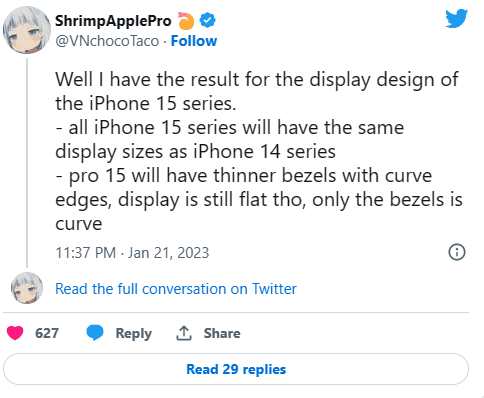The image size is (484, 398).
Task: Click the Twitter bird logo
Action: (x=457, y=18)
